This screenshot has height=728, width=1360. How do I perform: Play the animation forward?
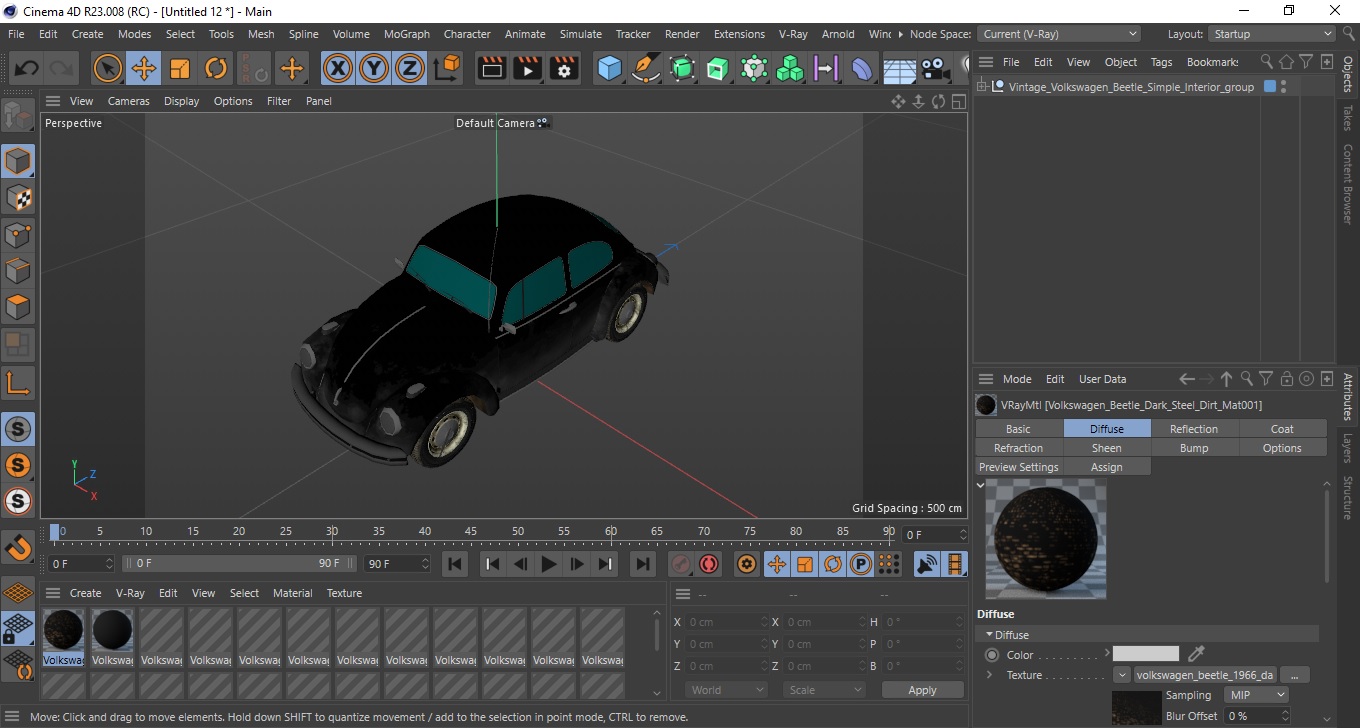pos(548,564)
